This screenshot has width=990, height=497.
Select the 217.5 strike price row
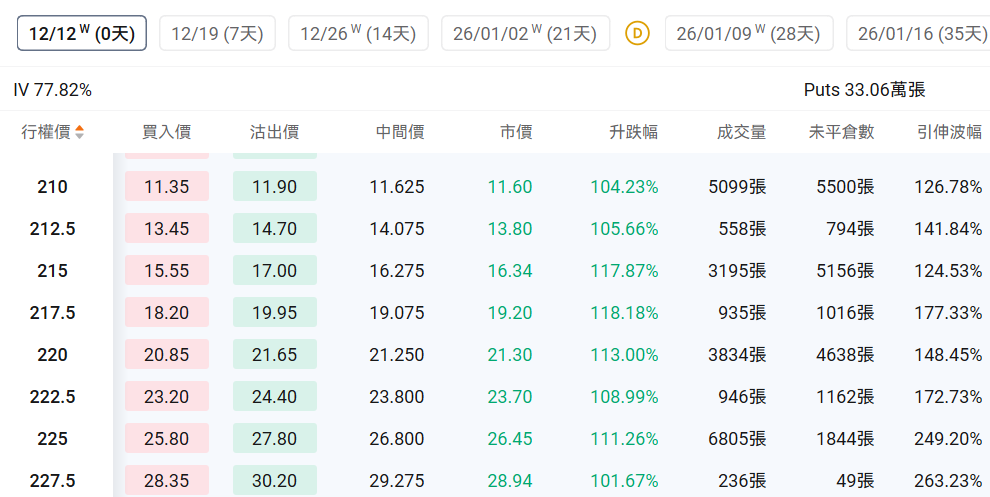click(x=52, y=313)
